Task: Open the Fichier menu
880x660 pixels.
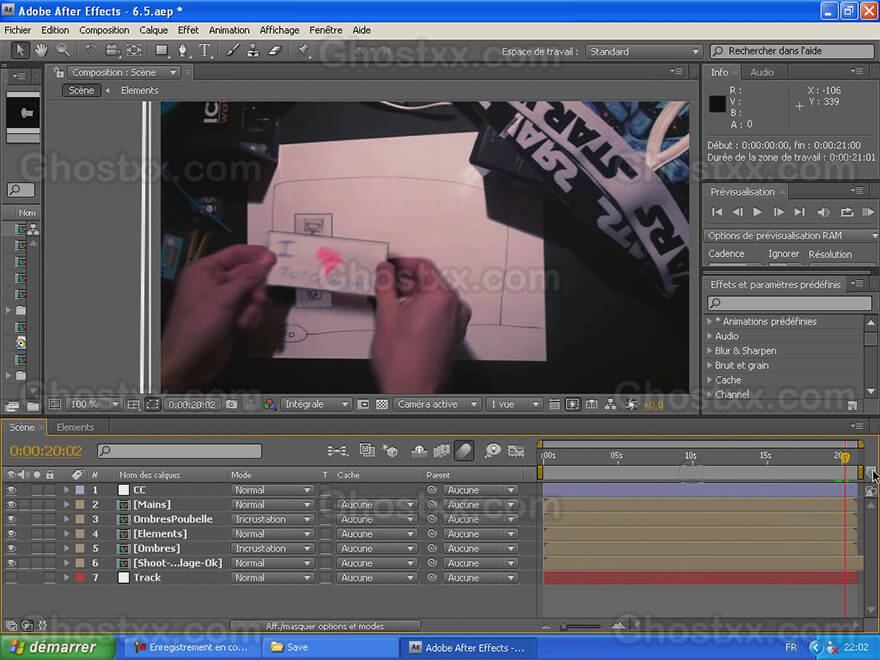Action: click(17, 30)
